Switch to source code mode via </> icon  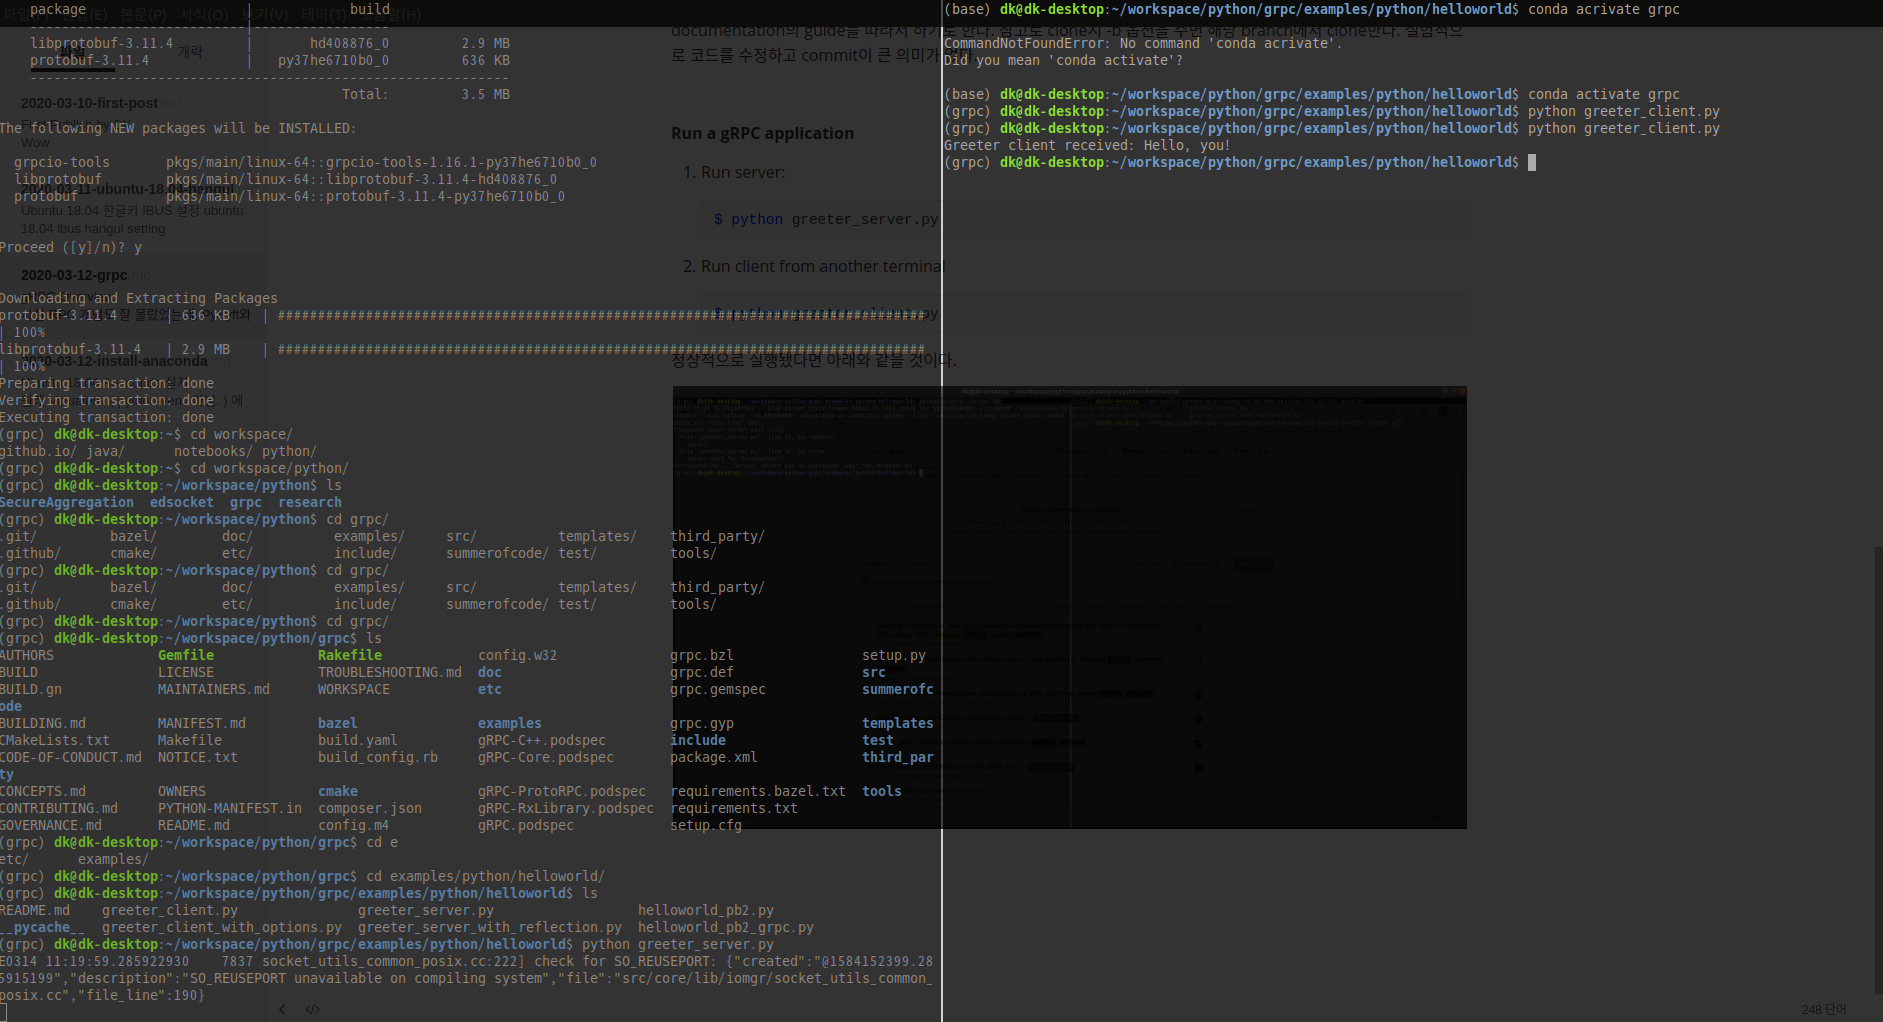pos(312,1009)
